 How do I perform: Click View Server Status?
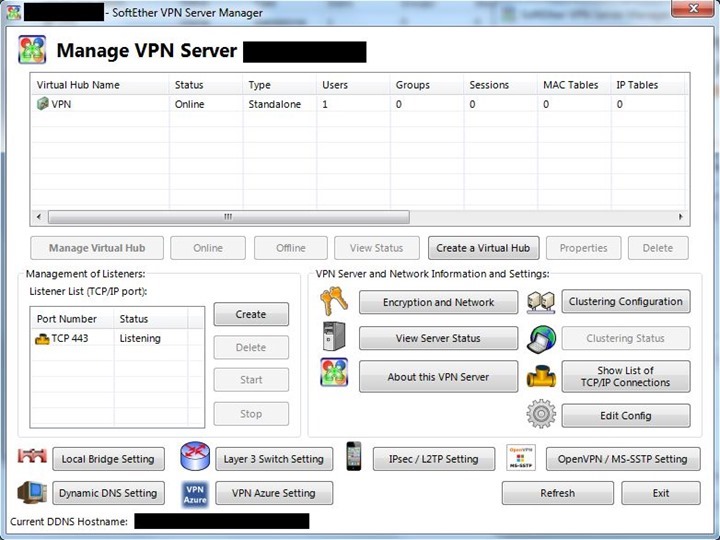pos(439,338)
